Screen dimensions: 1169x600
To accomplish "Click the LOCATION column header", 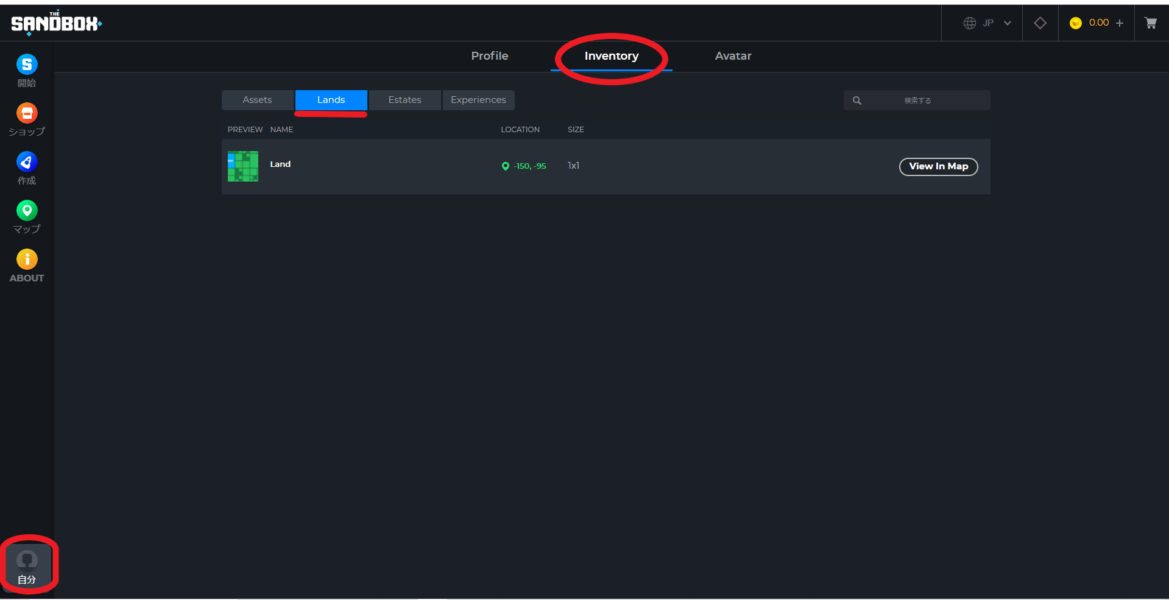I will tap(520, 130).
